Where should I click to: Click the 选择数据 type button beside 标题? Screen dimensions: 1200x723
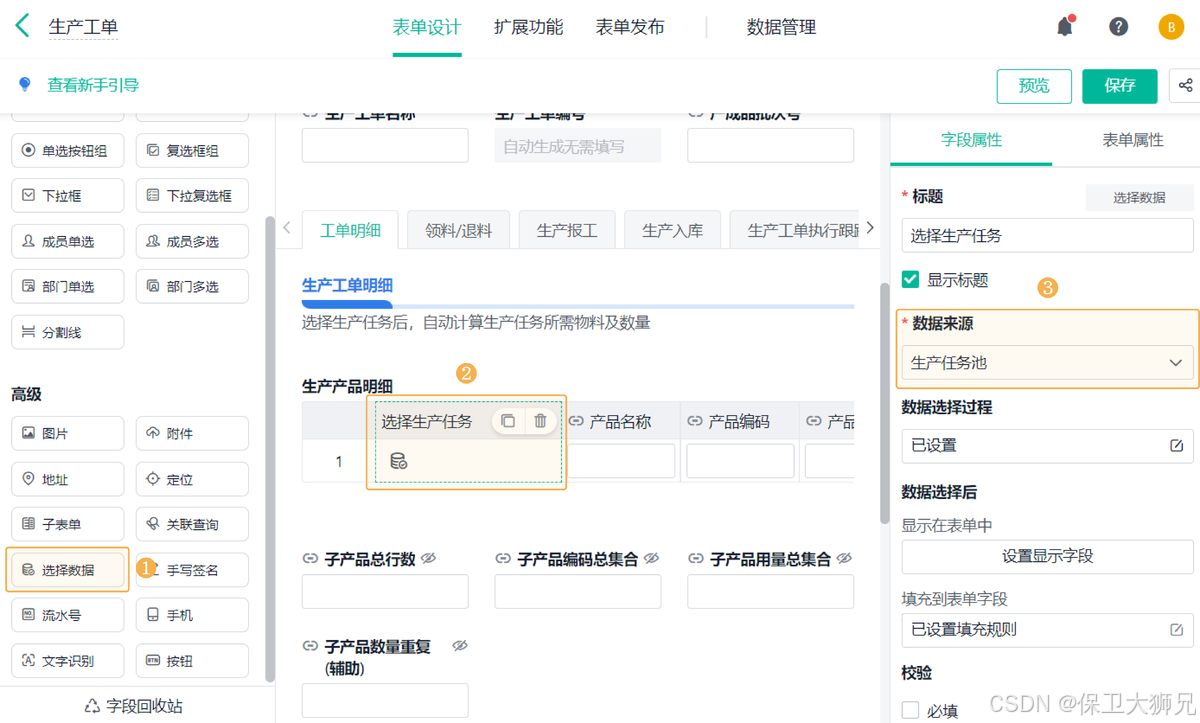[1140, 197]
